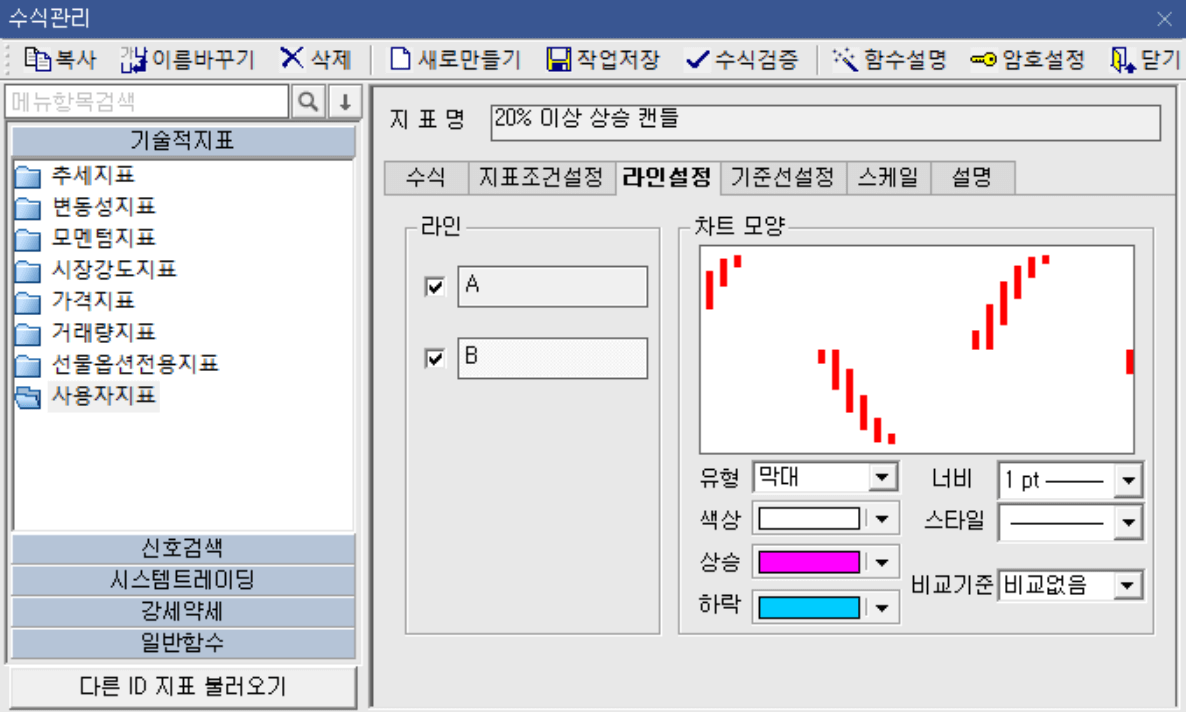Select the 사용자지표 folder

tap(104, 396)
